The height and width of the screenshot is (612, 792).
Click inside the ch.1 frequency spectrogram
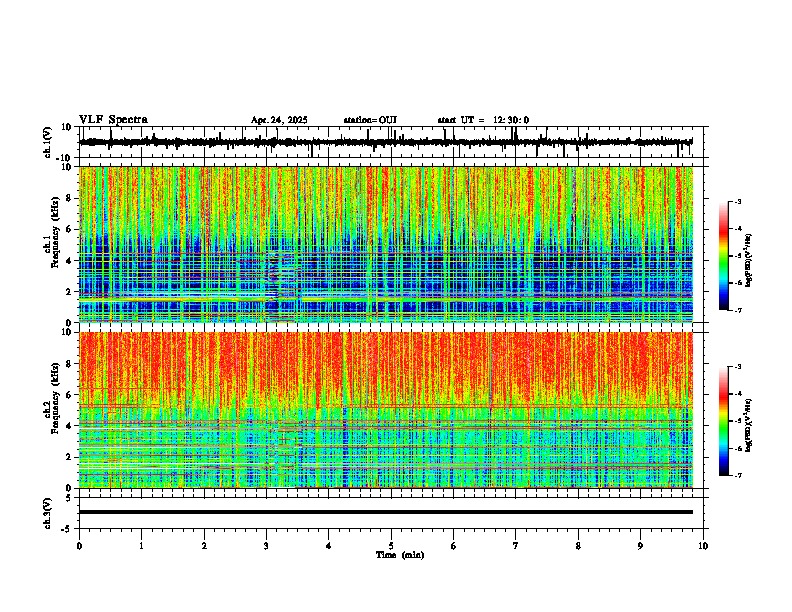[386, 244]
